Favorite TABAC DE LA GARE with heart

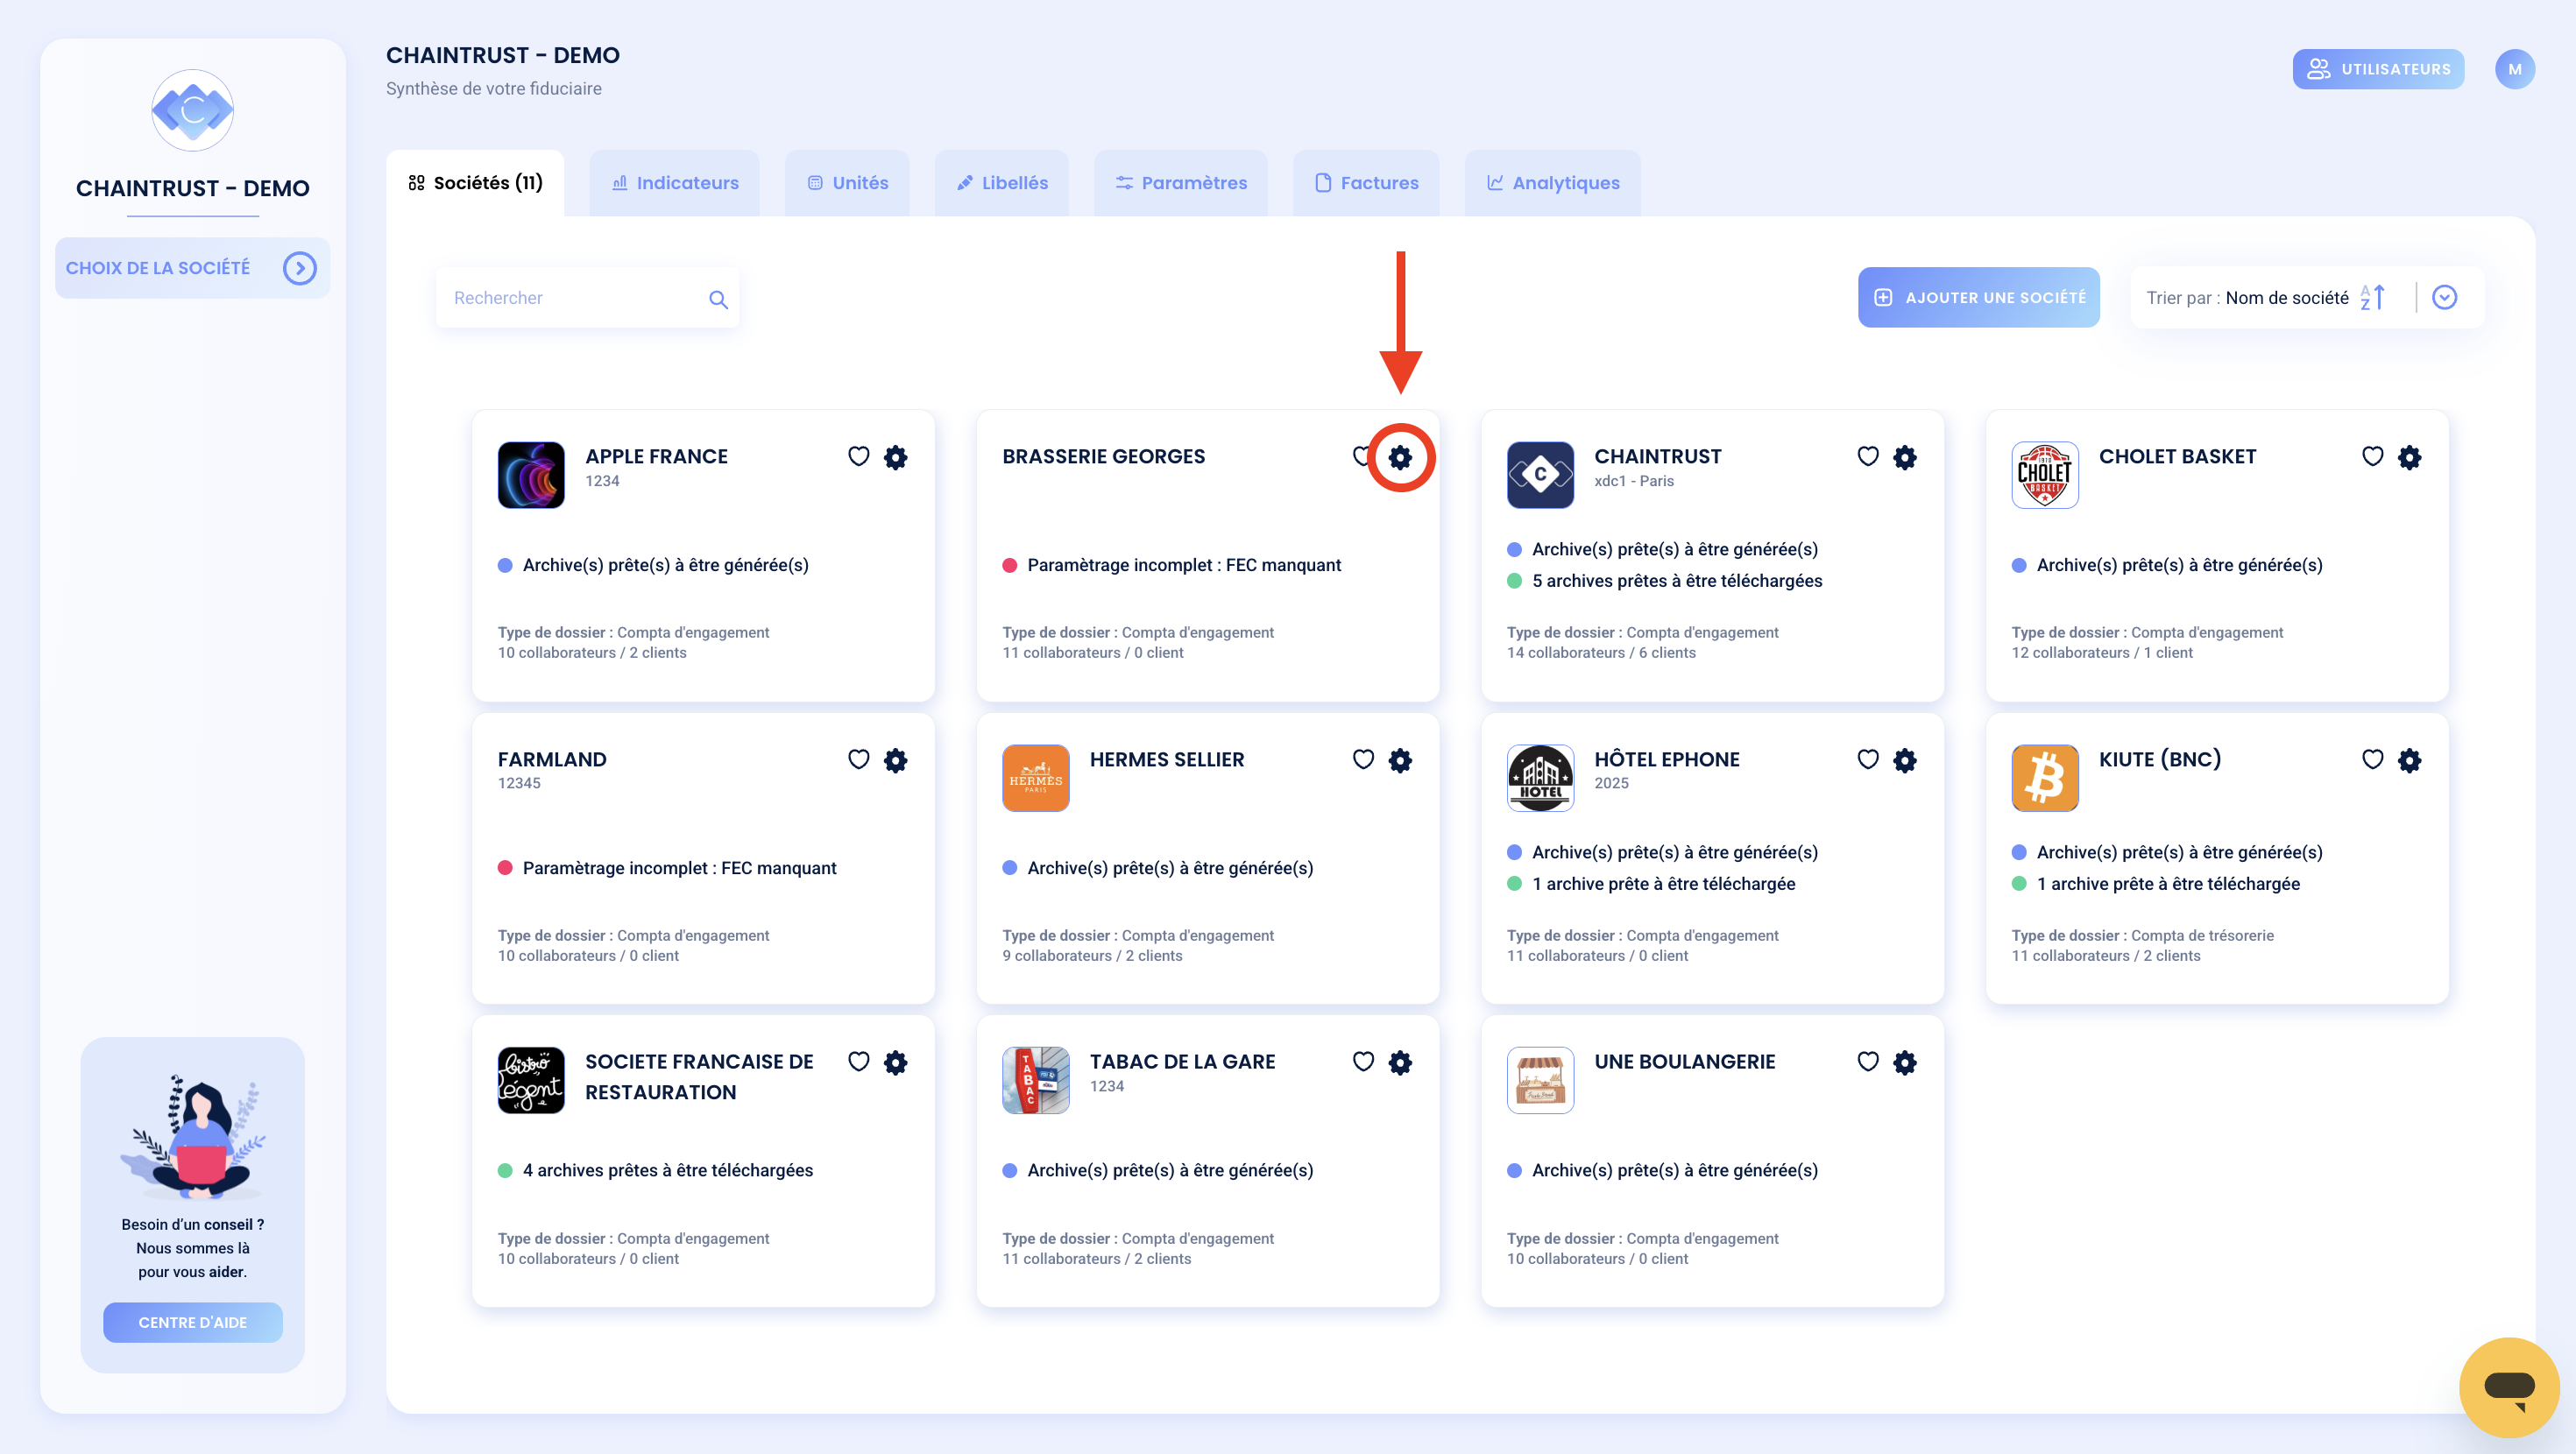pos(1363,1061)
